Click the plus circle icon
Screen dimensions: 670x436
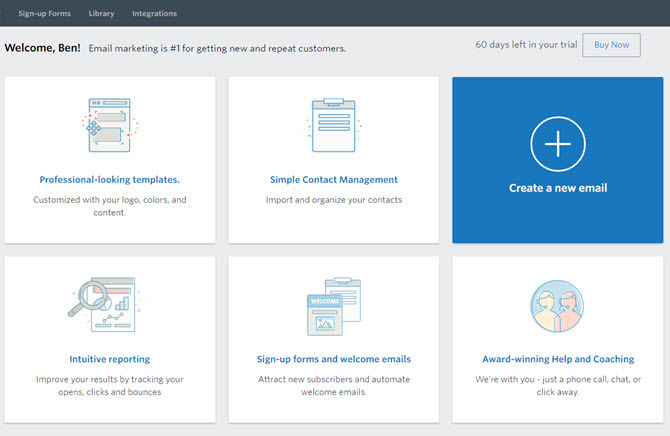pos(558,144)
